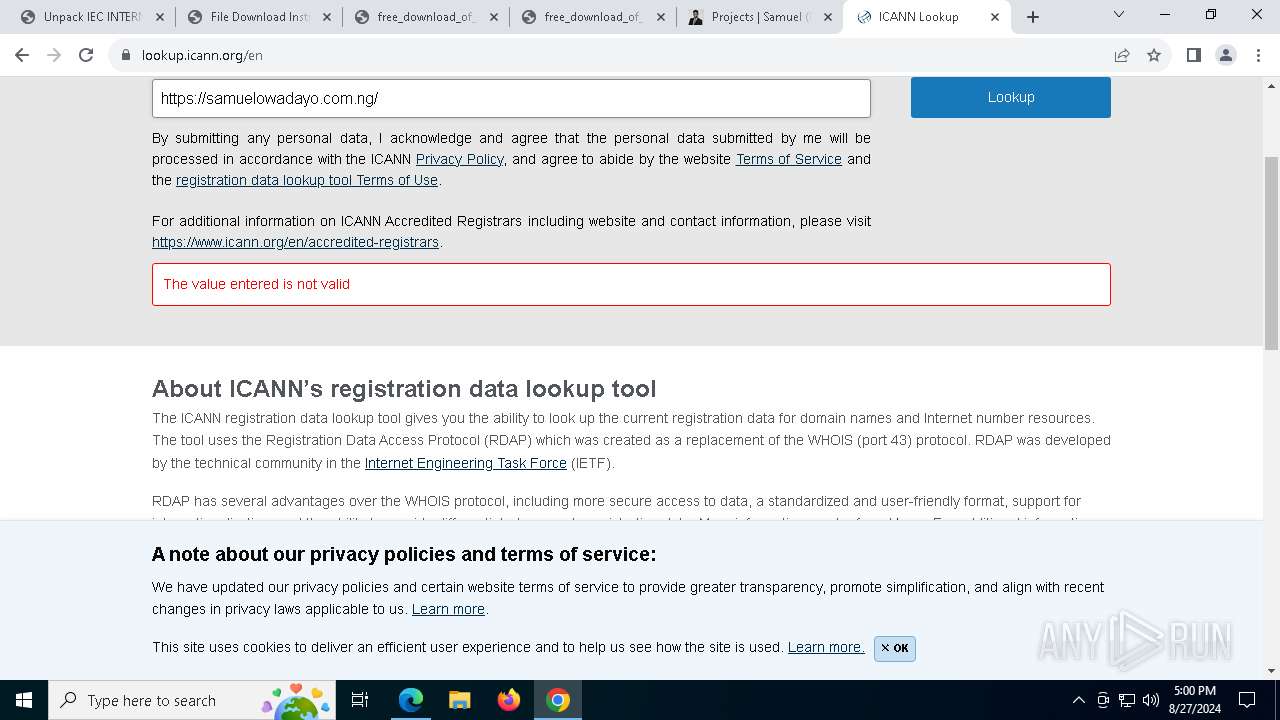Image resolution: width=1280 pixels, height=720 pixels.
Task: Switch to first free_download_of tab
Action: click(425, 17)
